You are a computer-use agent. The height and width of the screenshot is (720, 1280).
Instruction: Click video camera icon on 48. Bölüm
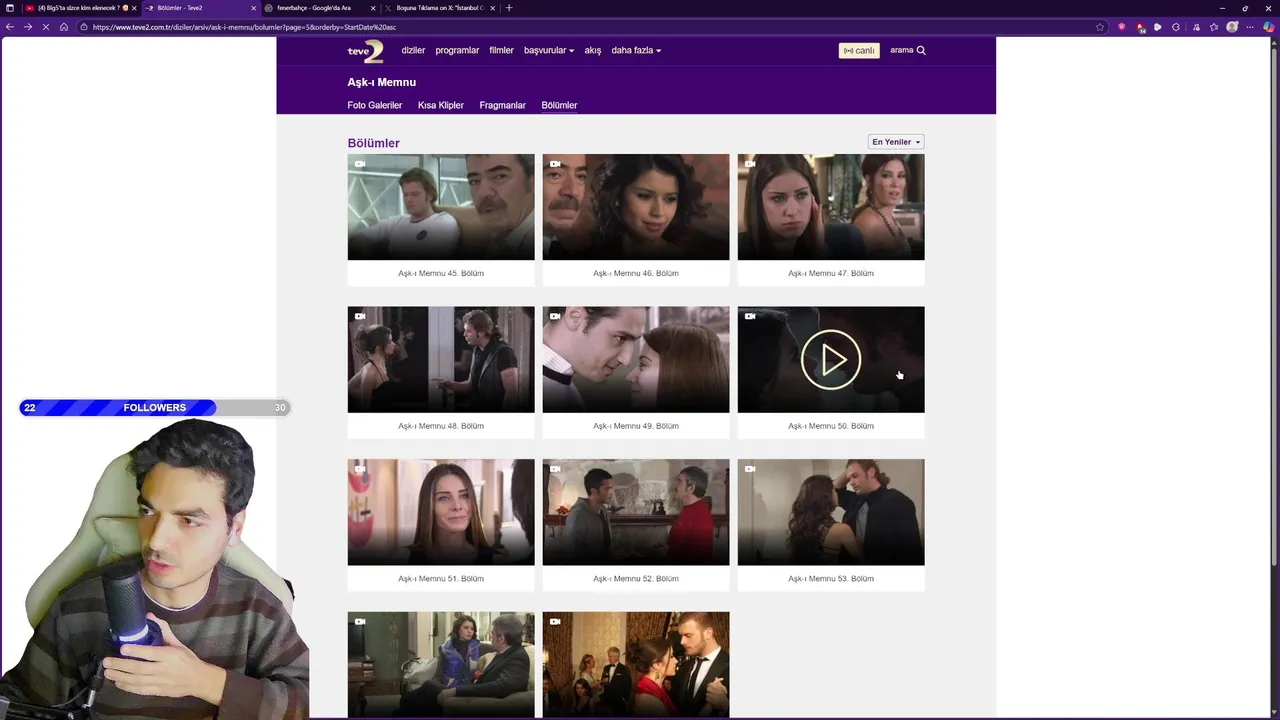pos(360,316)
